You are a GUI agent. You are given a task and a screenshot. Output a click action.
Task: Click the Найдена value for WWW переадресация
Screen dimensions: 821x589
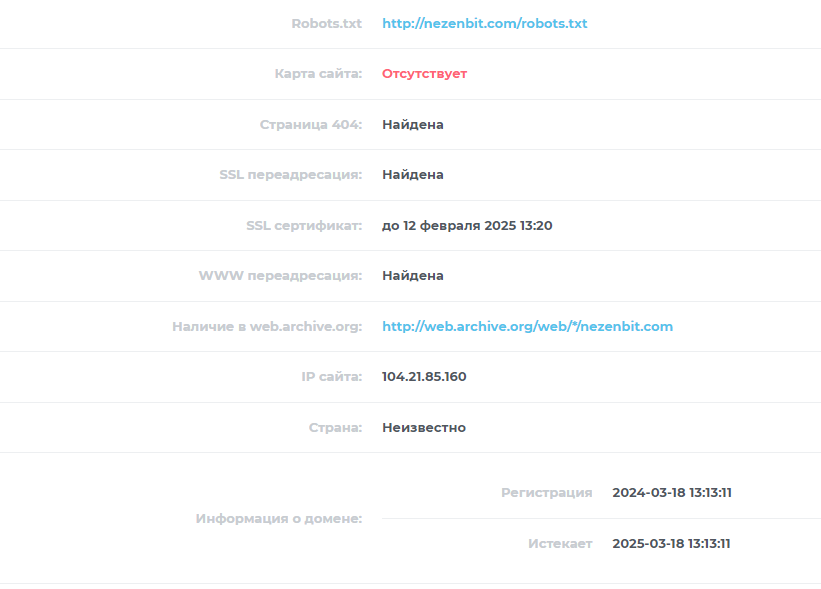(x=413, y=275)
